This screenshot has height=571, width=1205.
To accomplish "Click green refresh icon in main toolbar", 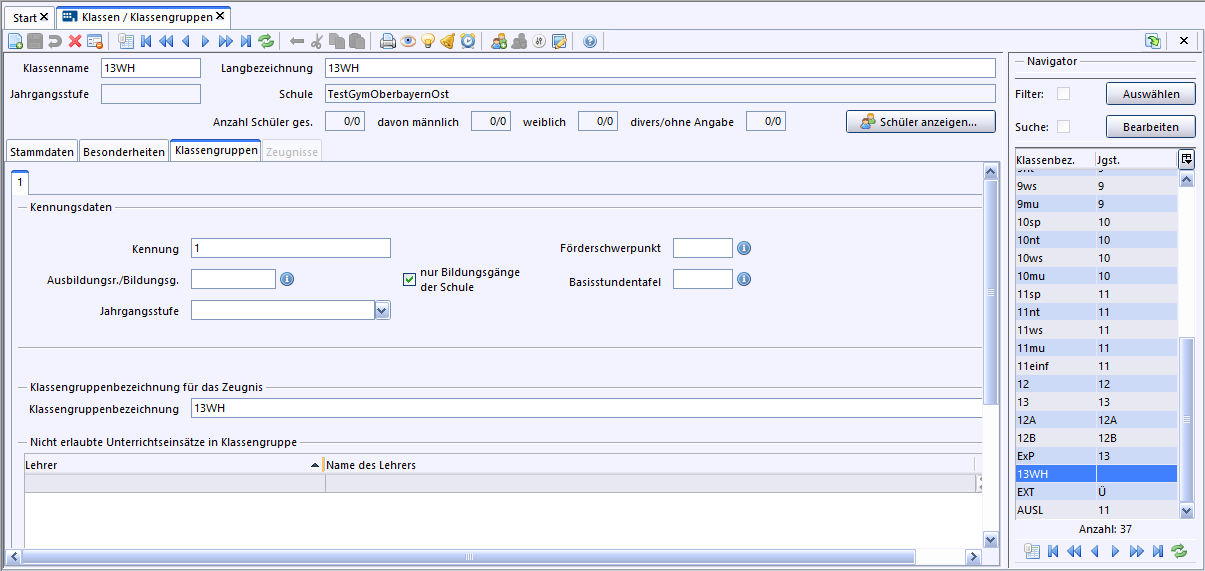I will pos(266,41).
